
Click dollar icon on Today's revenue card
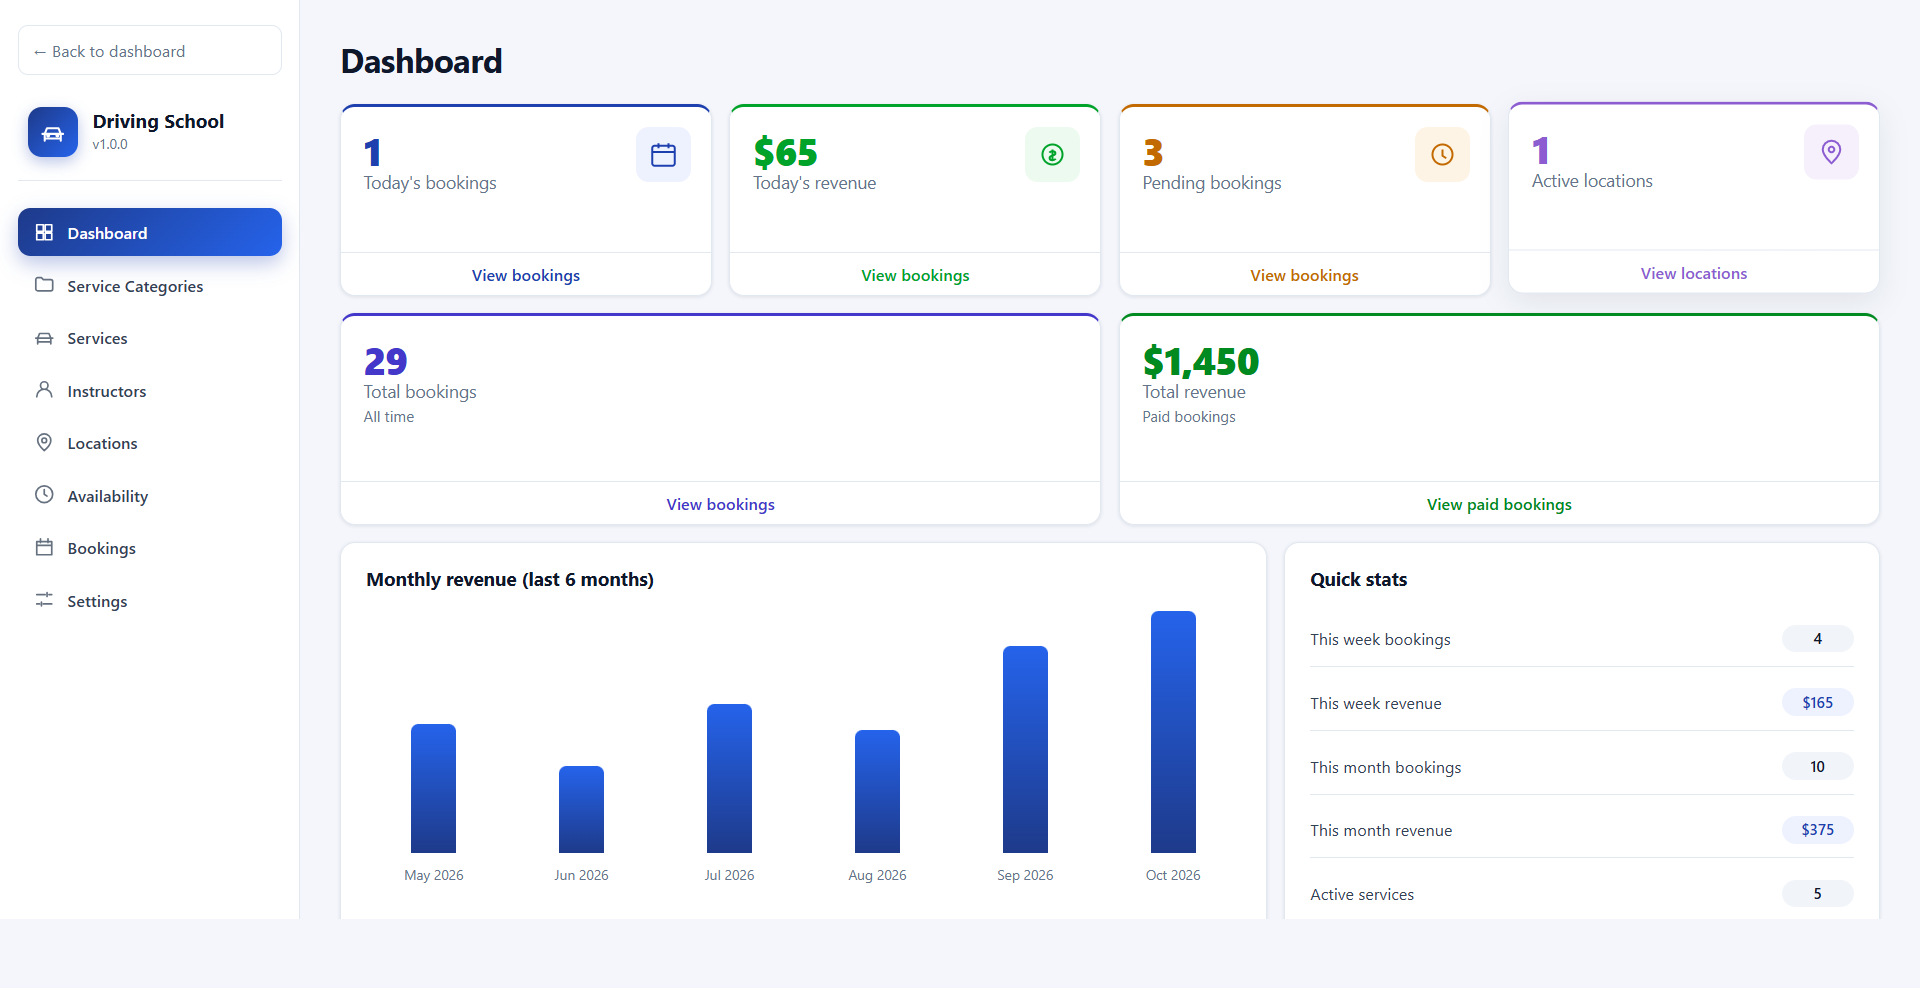1052,155
